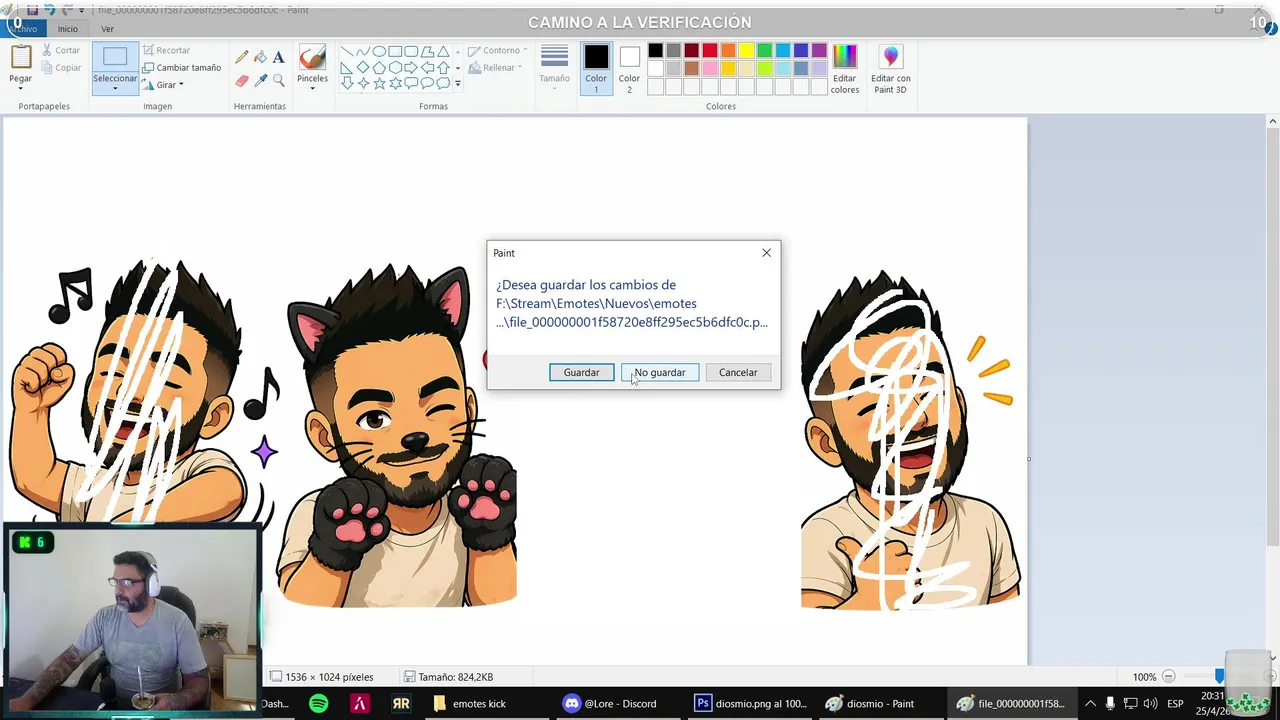The image size is (1280, 720).
Task: Select the triangle shape
Action: point(443,52)
